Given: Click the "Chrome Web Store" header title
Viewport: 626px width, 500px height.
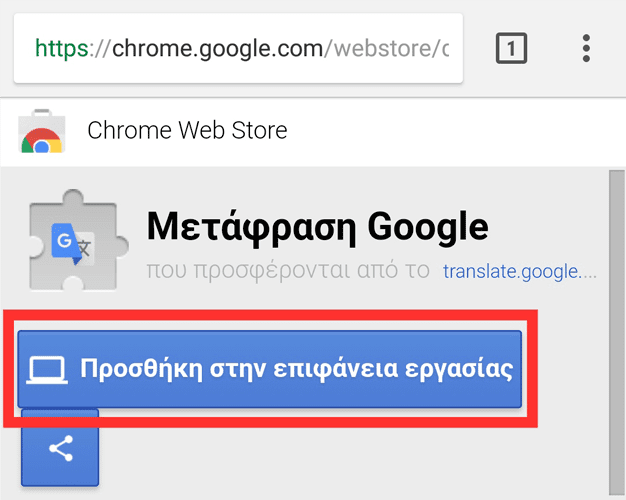Looking at the screenshot, I should coord(187,130).
